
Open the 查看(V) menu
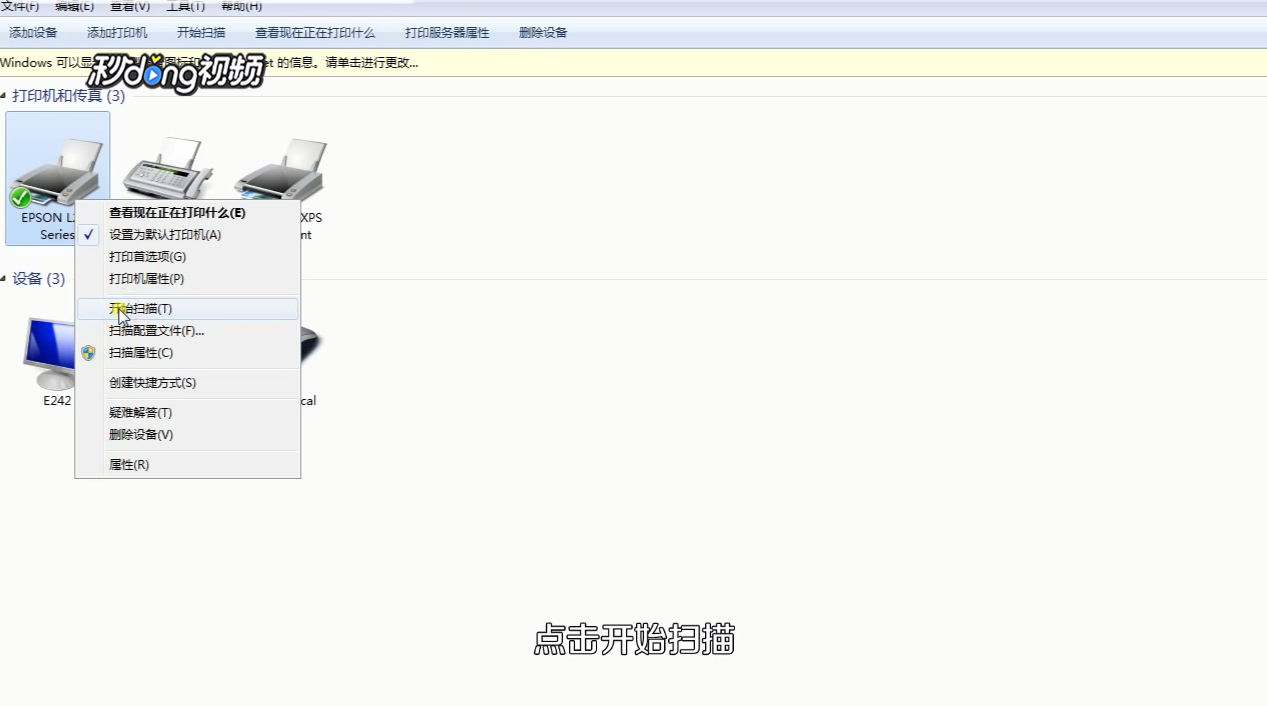(130, 6)
